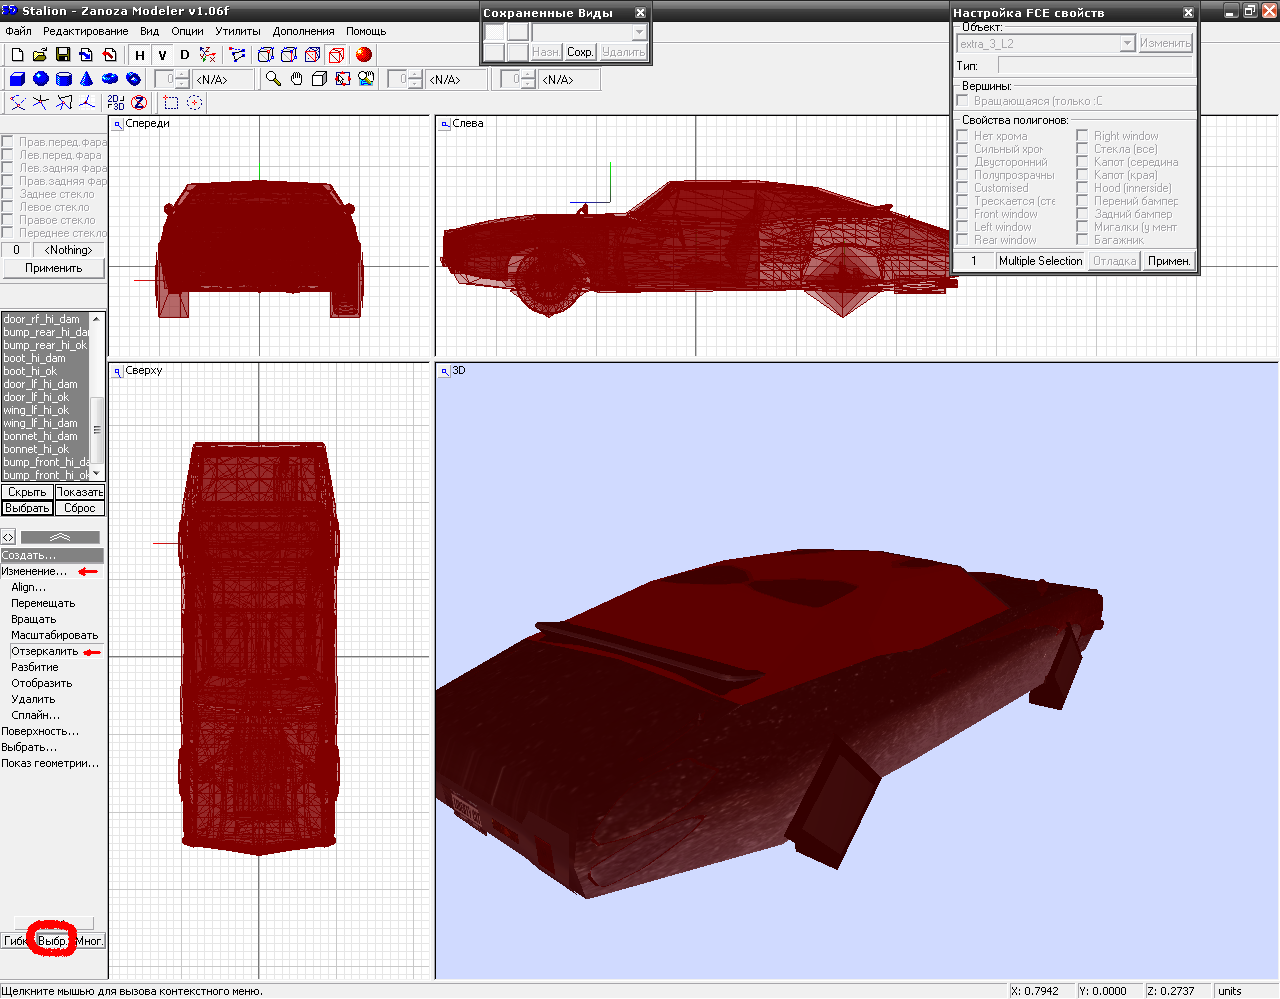Expand the Поверхность... command group

coord(40,731)
